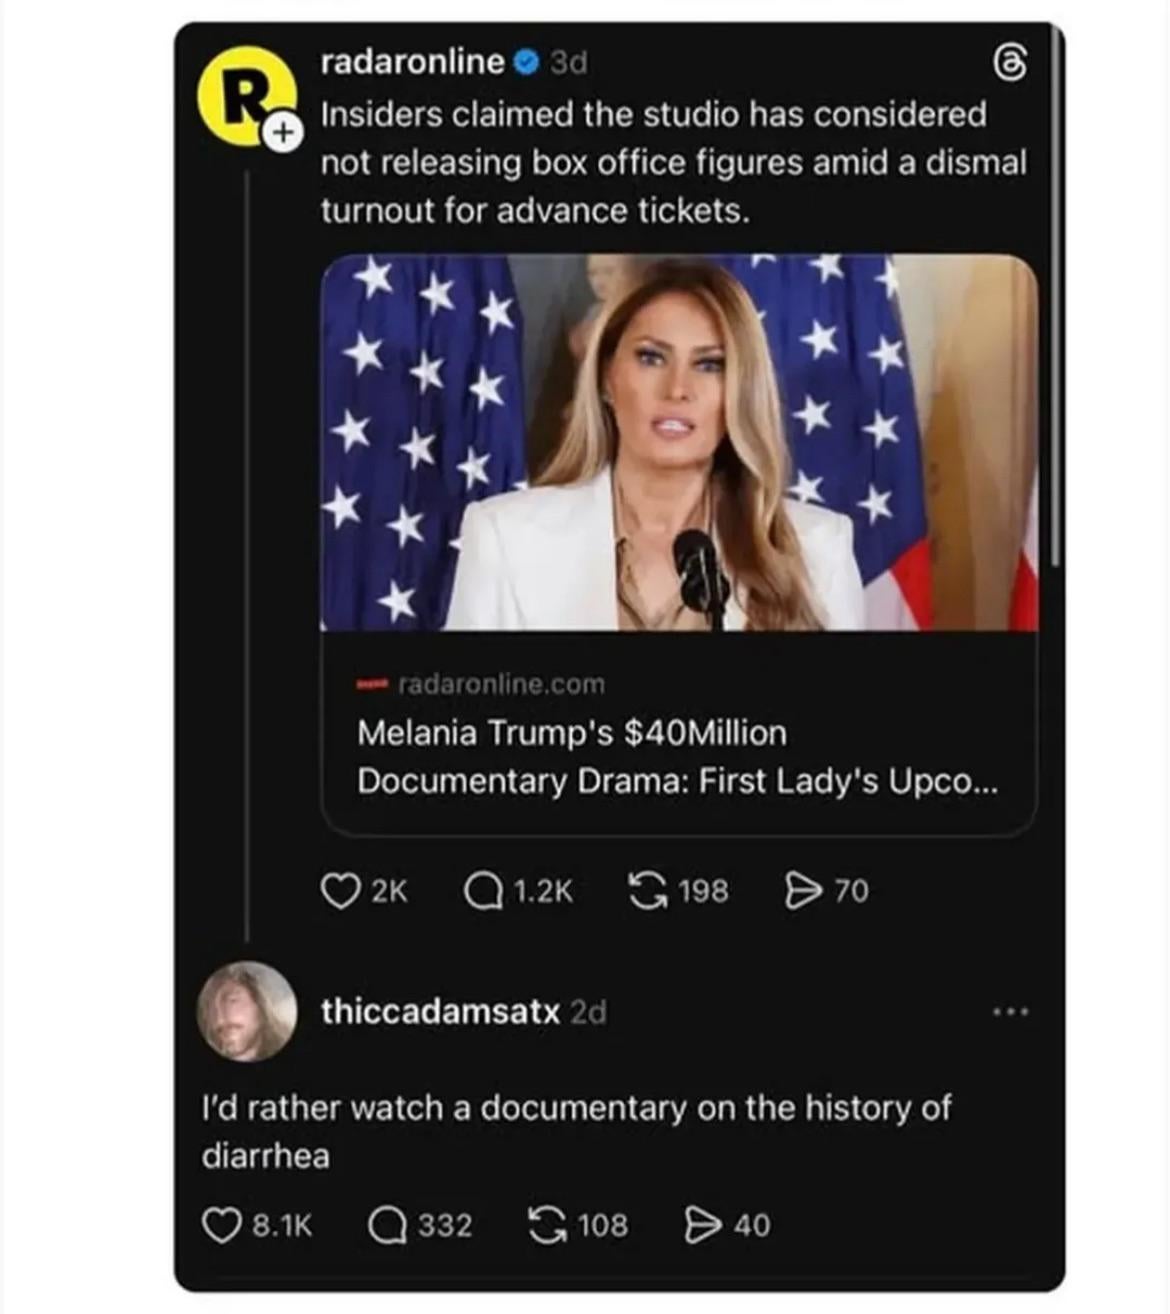This screenshot has width=1170, height=1314.
Task: Reply to thiccadamsatx's diarrhea comment
Action: [386, 1225]
